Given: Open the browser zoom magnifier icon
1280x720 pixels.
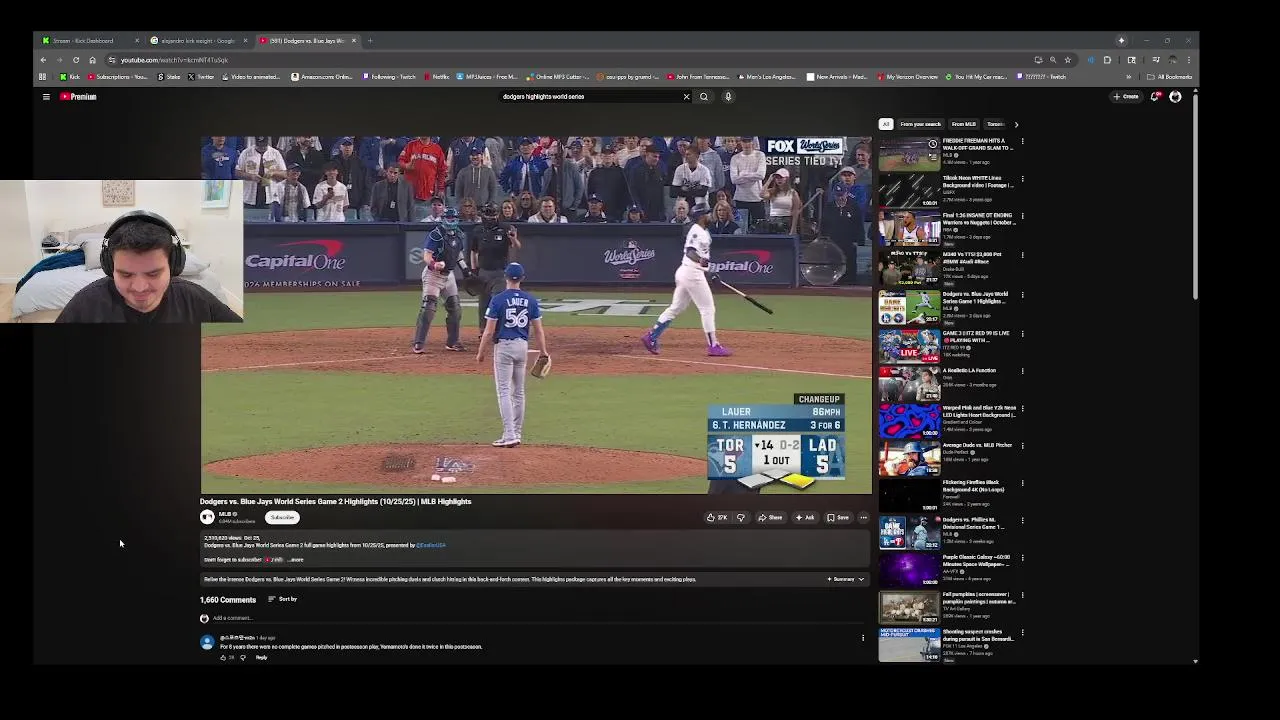Looking at the screenshot, I should (1052, 60).
